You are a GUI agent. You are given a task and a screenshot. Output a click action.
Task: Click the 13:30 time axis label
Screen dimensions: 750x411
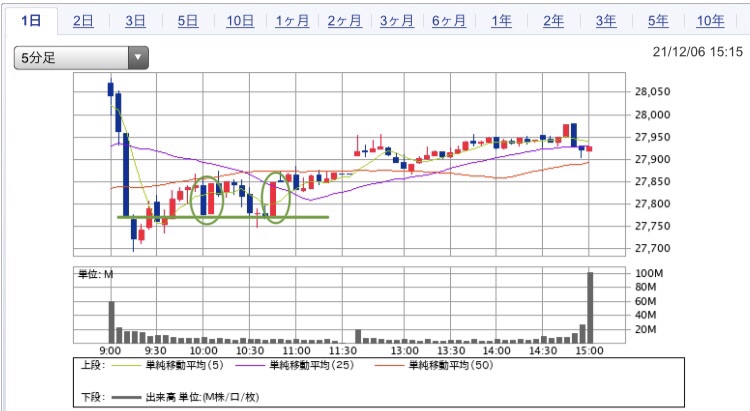click(451, 351)
